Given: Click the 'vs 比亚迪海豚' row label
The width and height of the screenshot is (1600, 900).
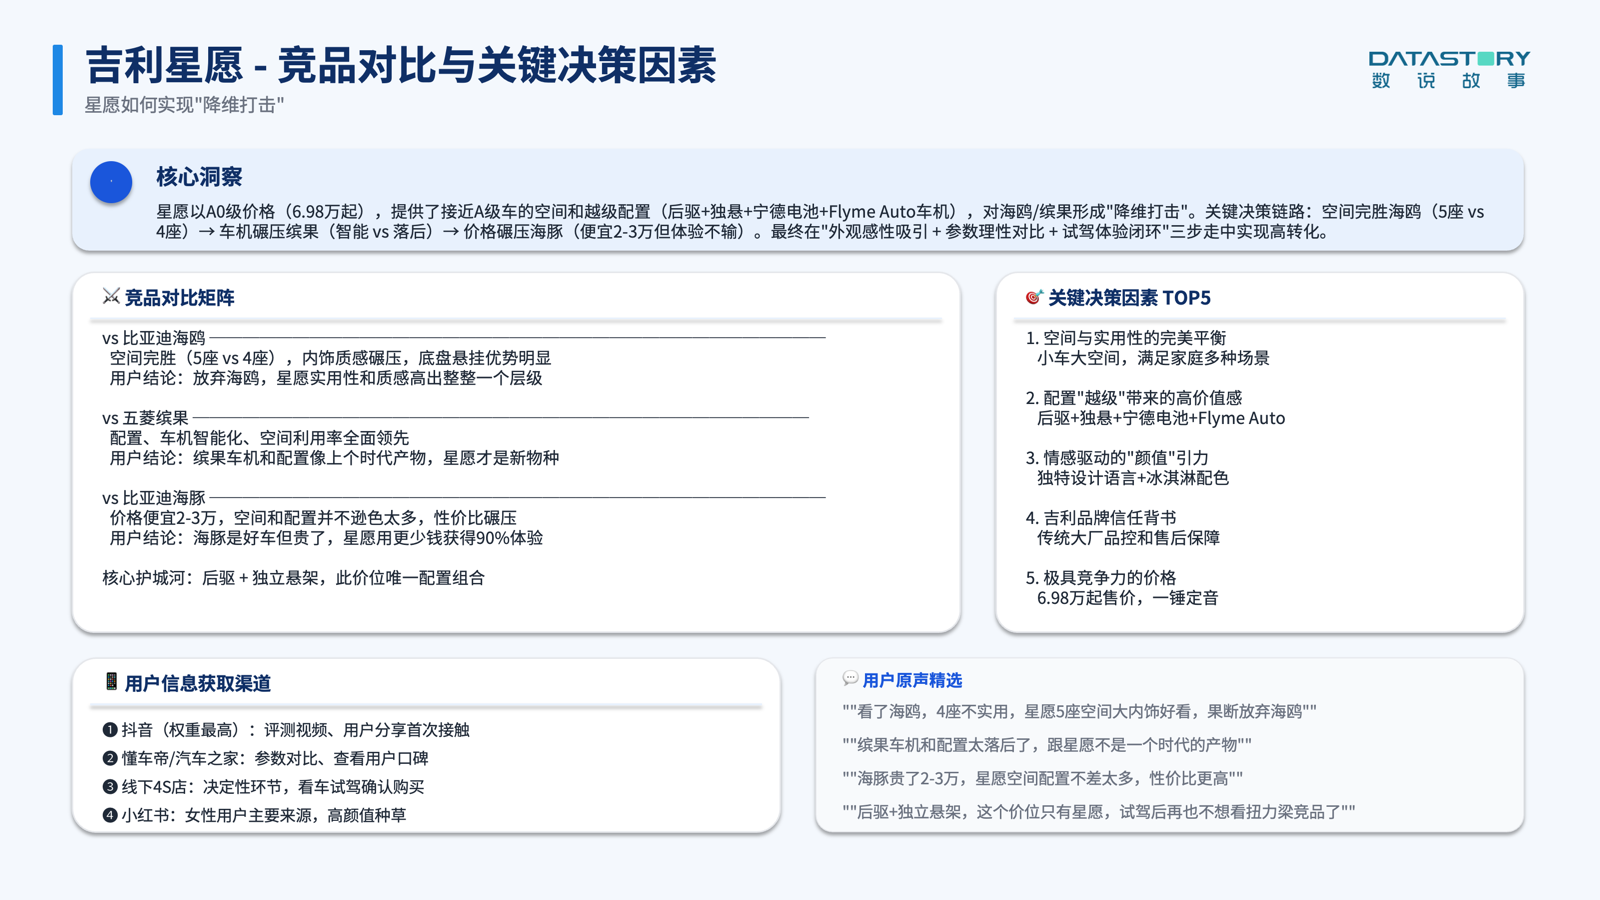Looking at the screenshot, I should click(x=154, y=498).
